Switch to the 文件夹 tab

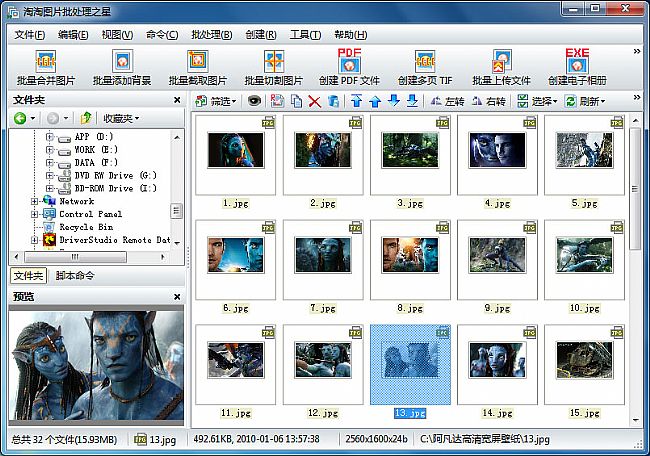28,276
